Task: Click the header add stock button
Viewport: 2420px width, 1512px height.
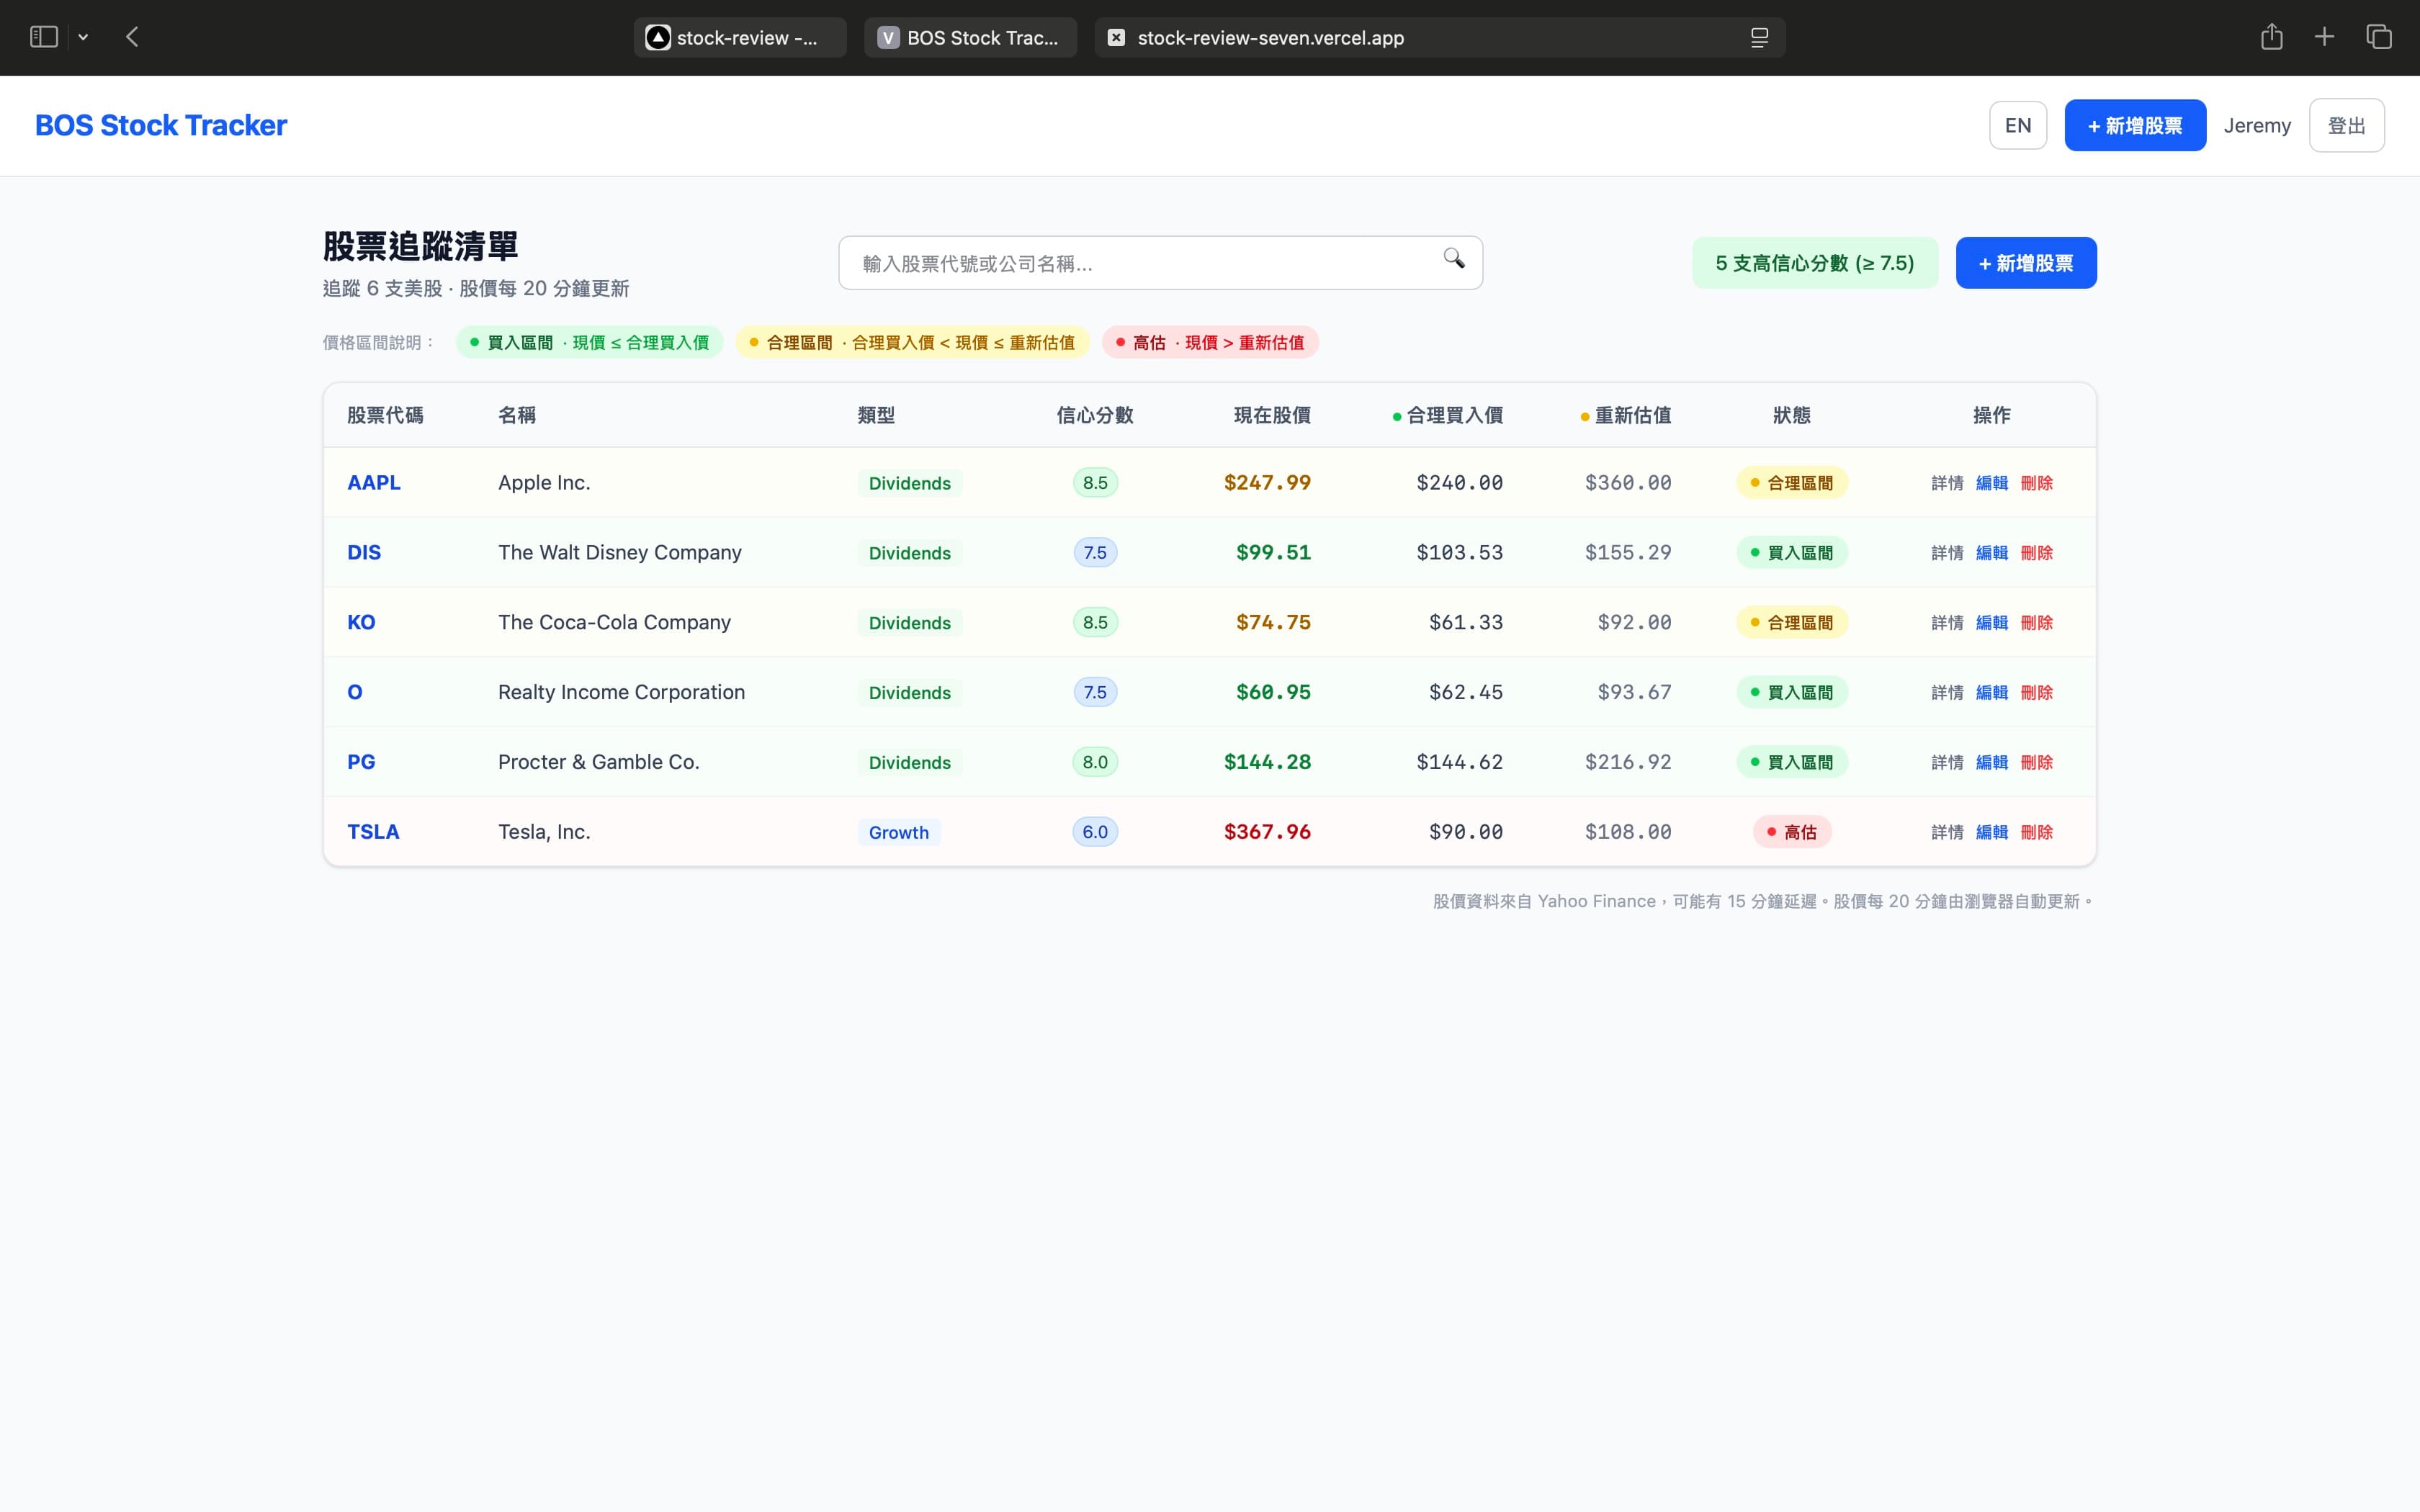Action: [2134, 125]
